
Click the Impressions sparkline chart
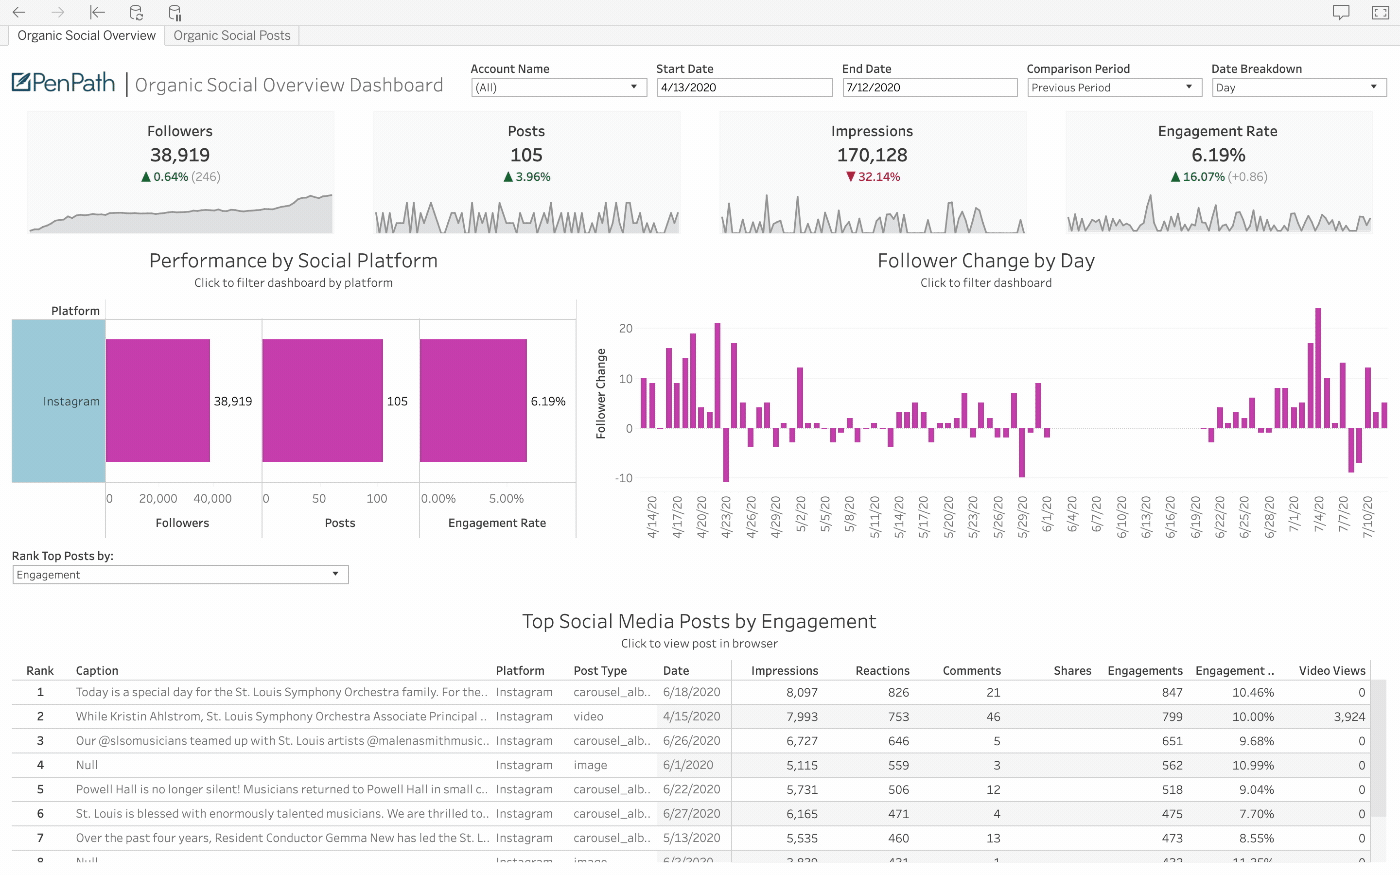pos(872,214)
